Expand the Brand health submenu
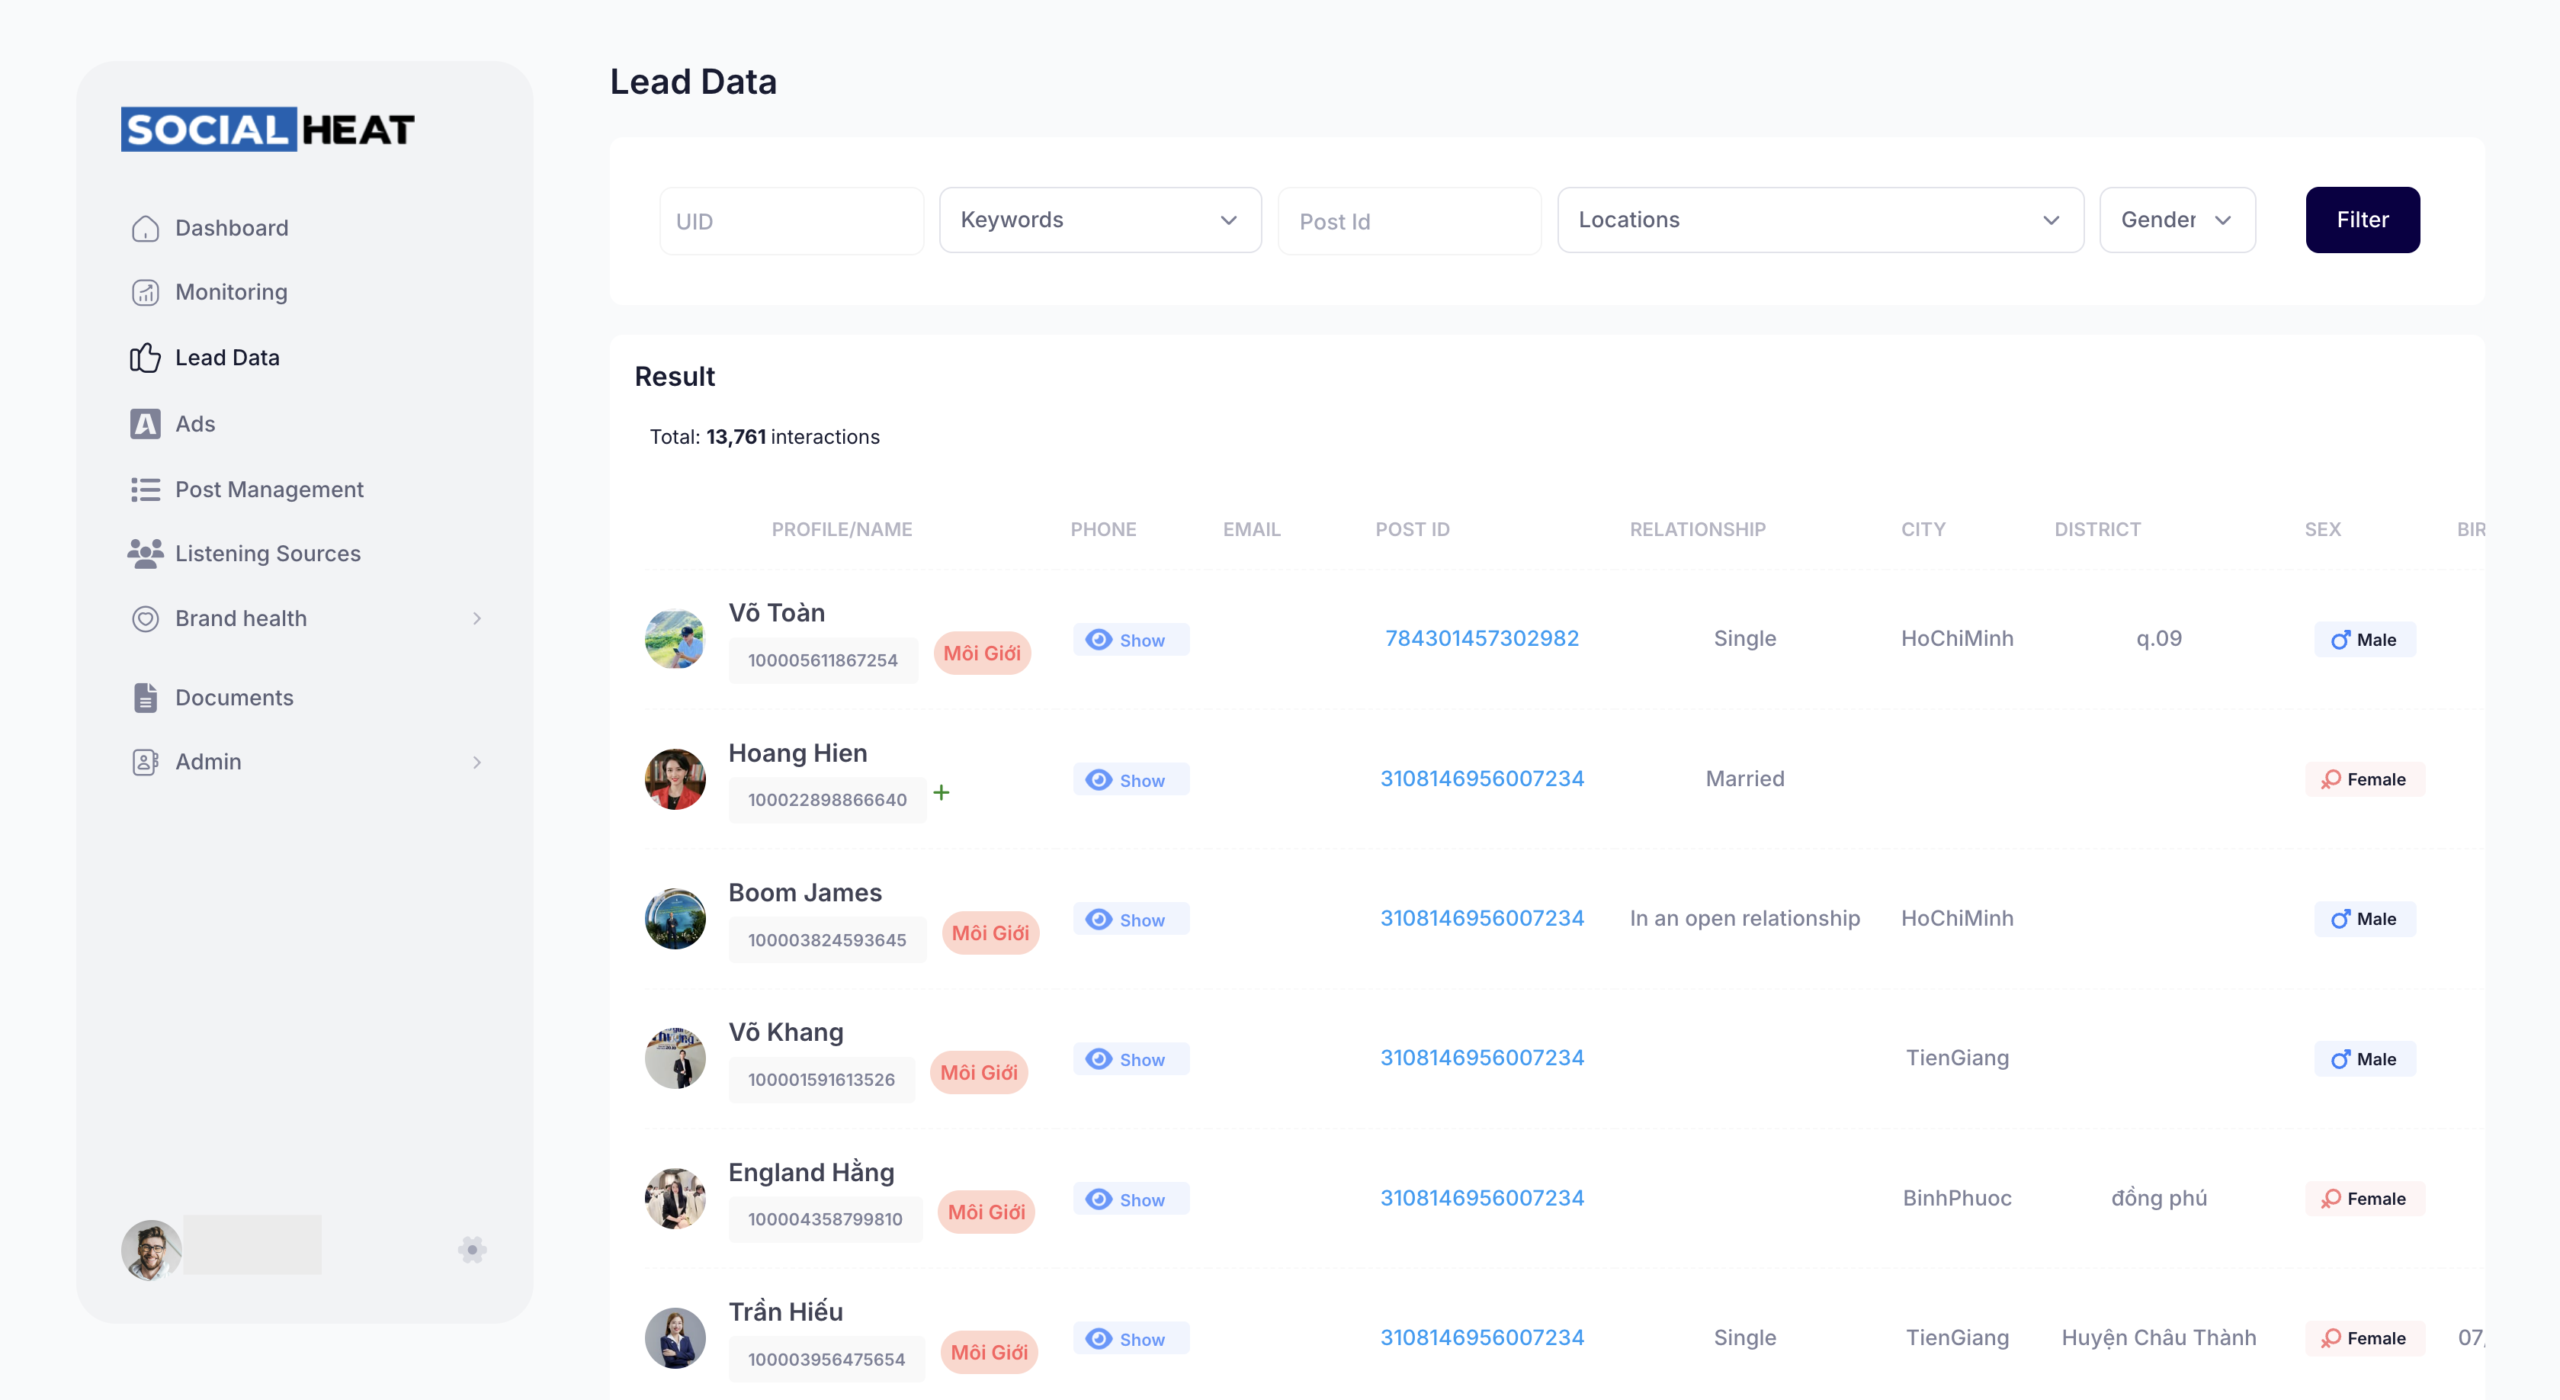The height and width of the screenshot is (1400, 2560). [305, 618]
